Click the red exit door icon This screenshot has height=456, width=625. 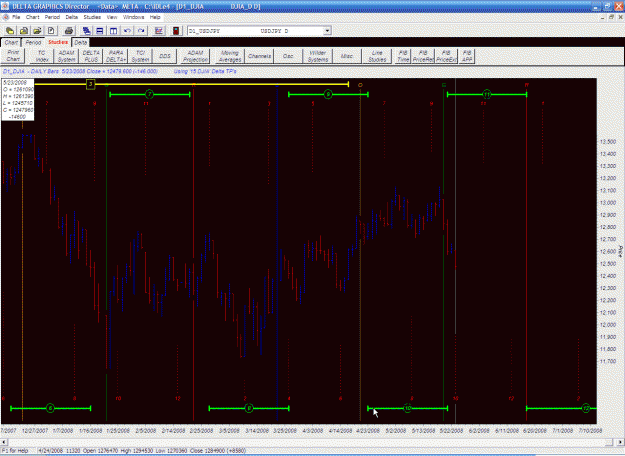(176, 31)
